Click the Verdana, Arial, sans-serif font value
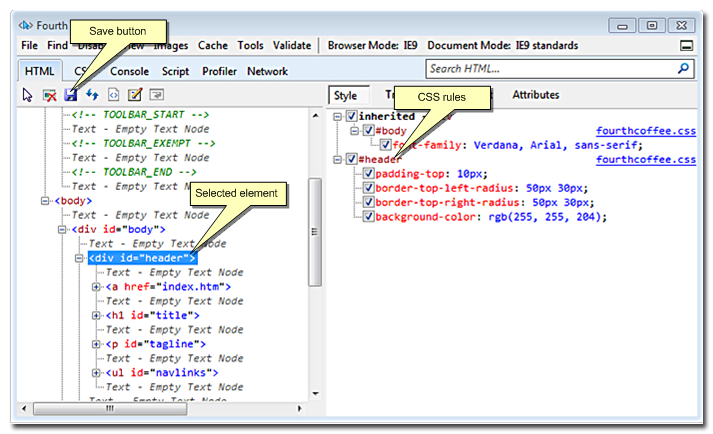 (x=555, y=145)
